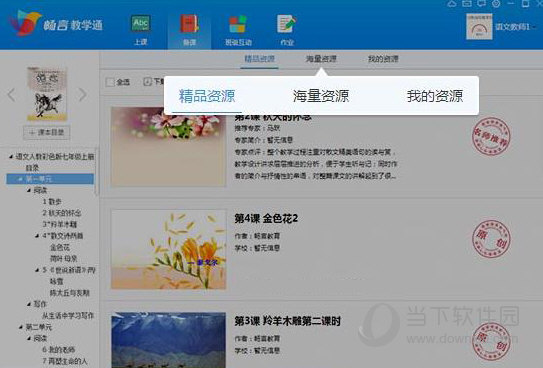Open the hexagon settings icon in title bar
This screenshot has width=543, height=368.
[496, 4]
